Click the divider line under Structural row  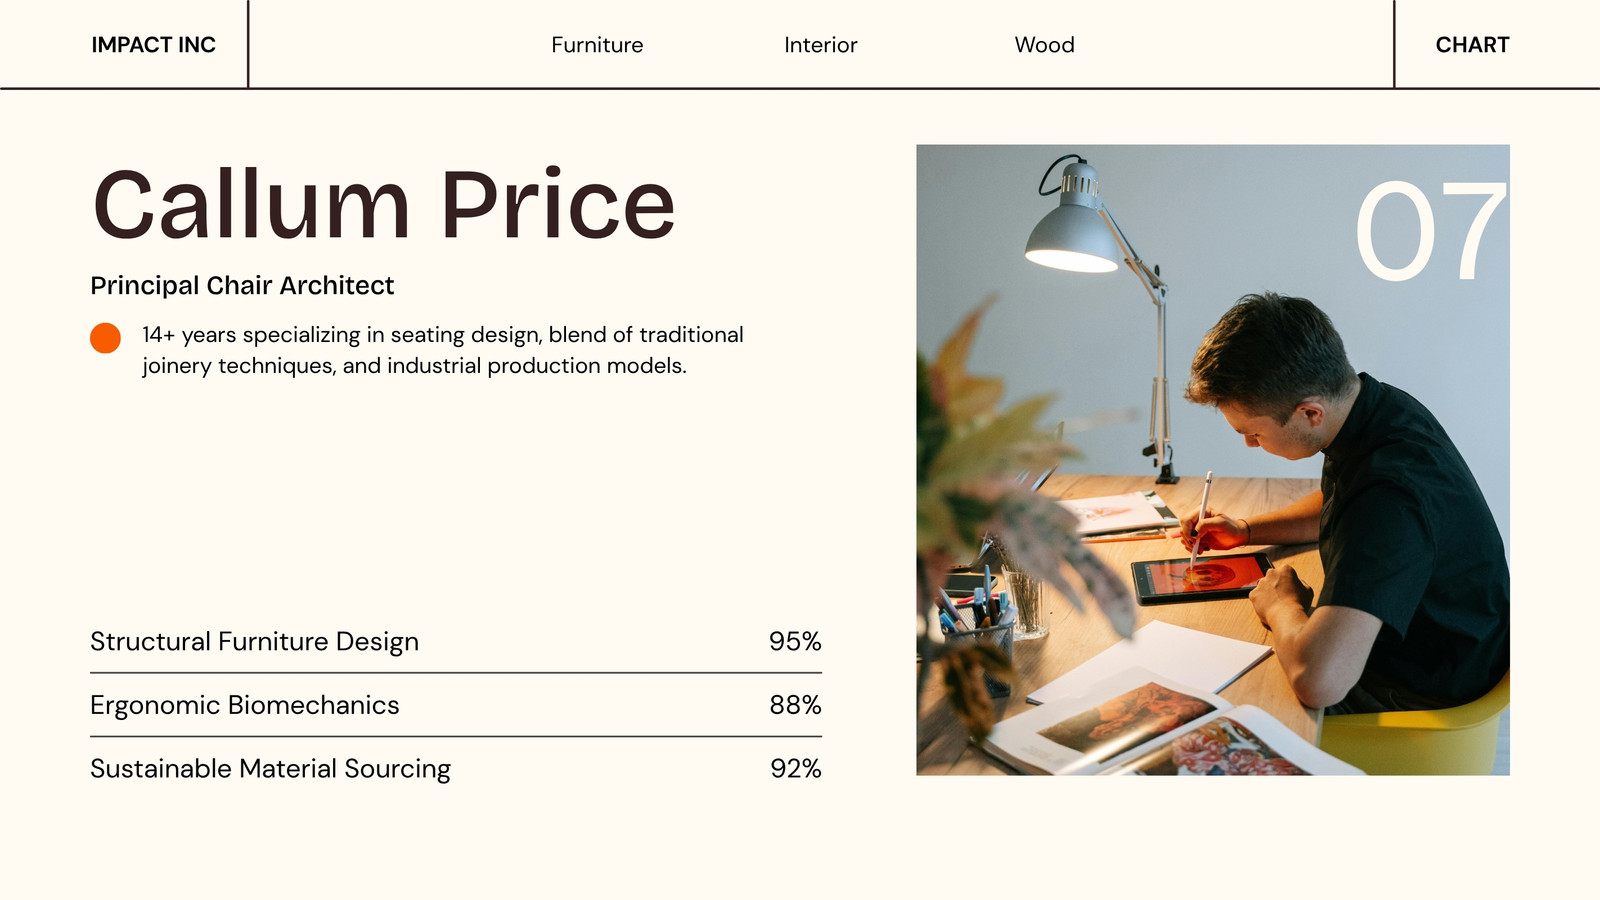[x=456, y=673]
